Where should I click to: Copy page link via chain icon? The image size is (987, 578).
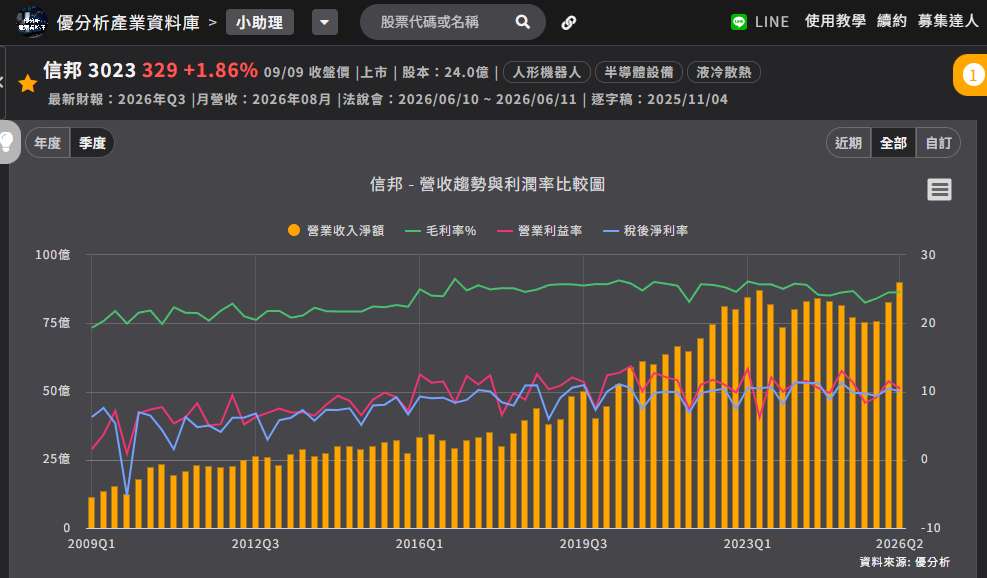tap(568, 23)
